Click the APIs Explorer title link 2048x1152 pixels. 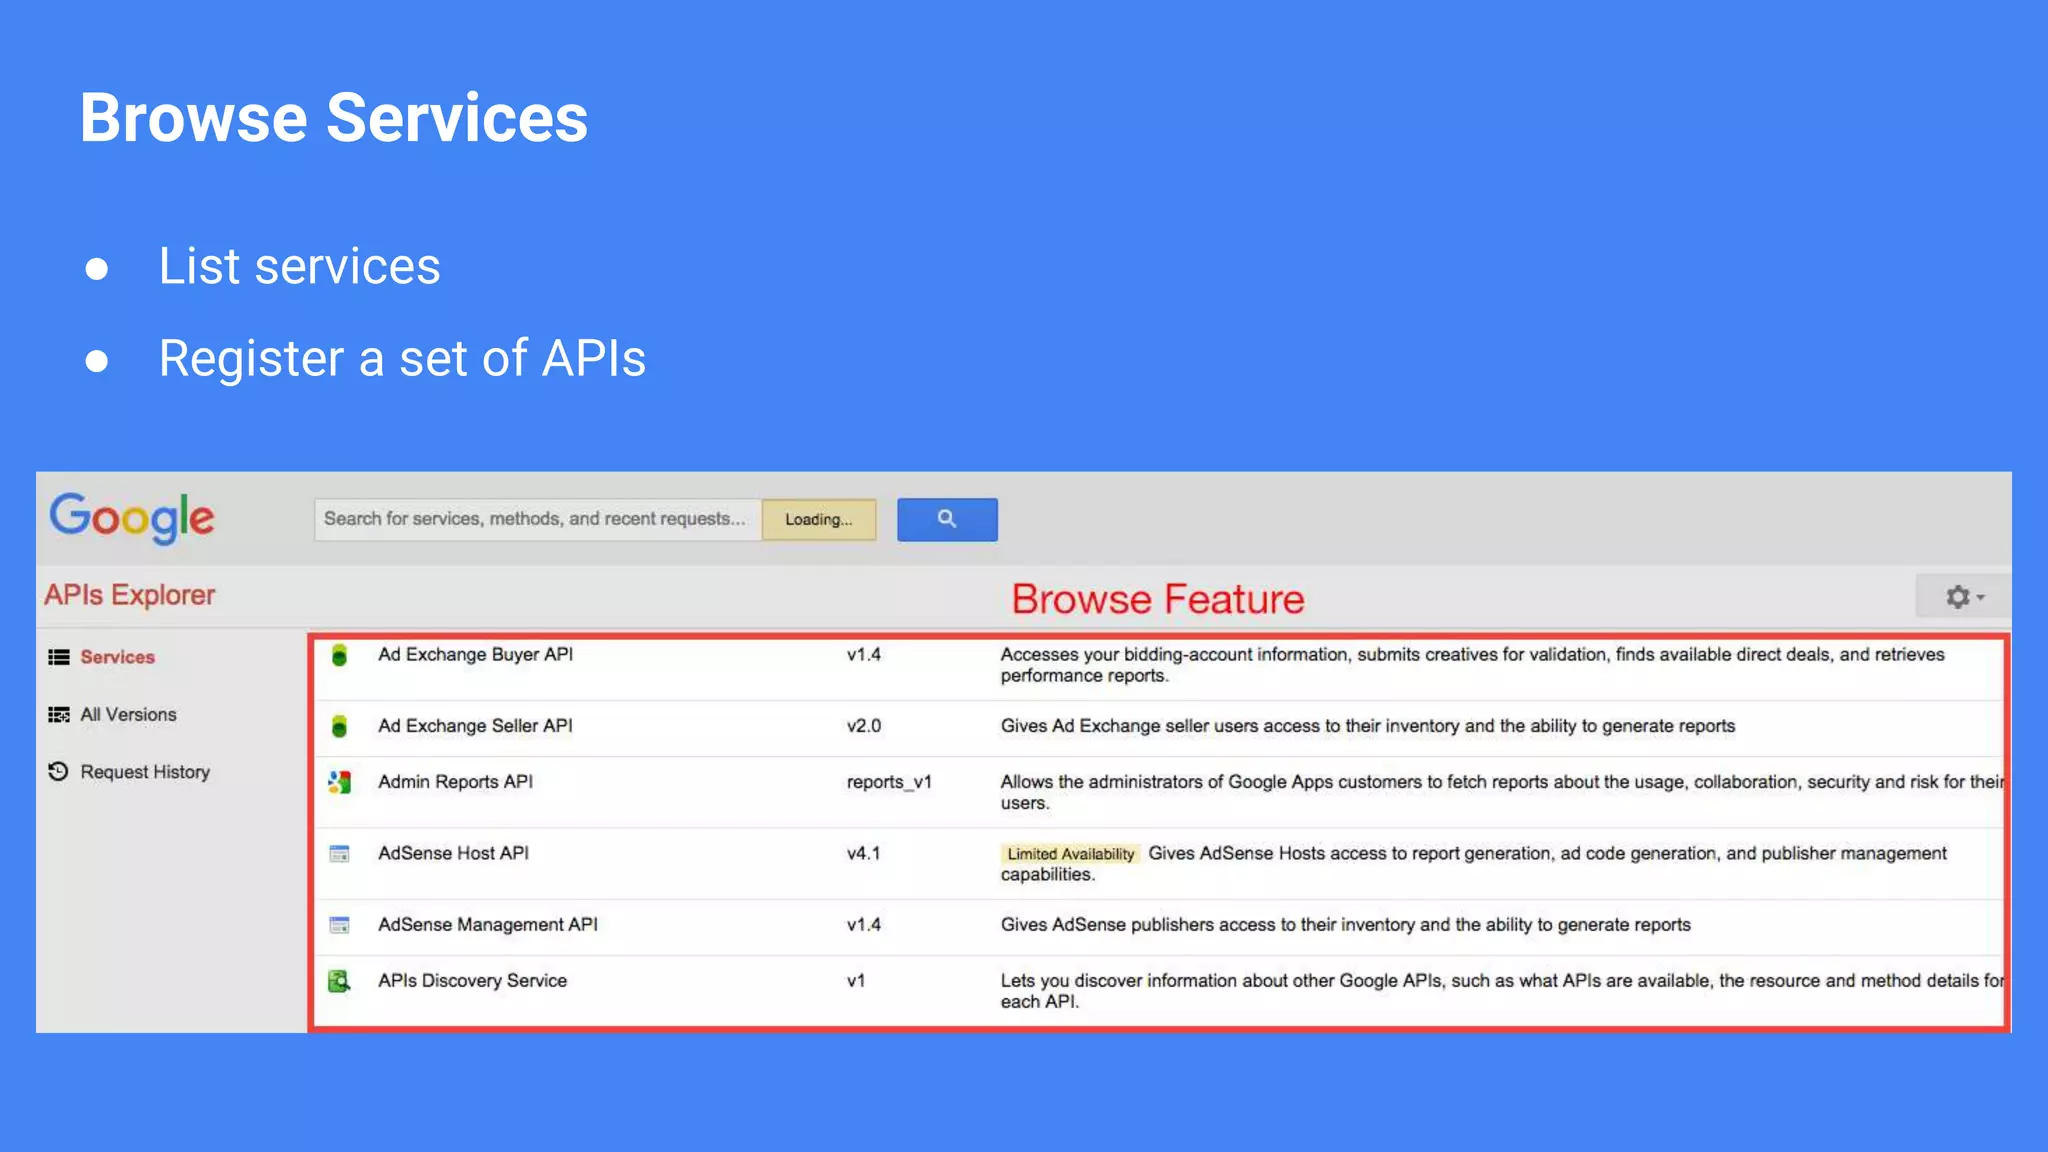pyautogui.click(x=129, y=594)
